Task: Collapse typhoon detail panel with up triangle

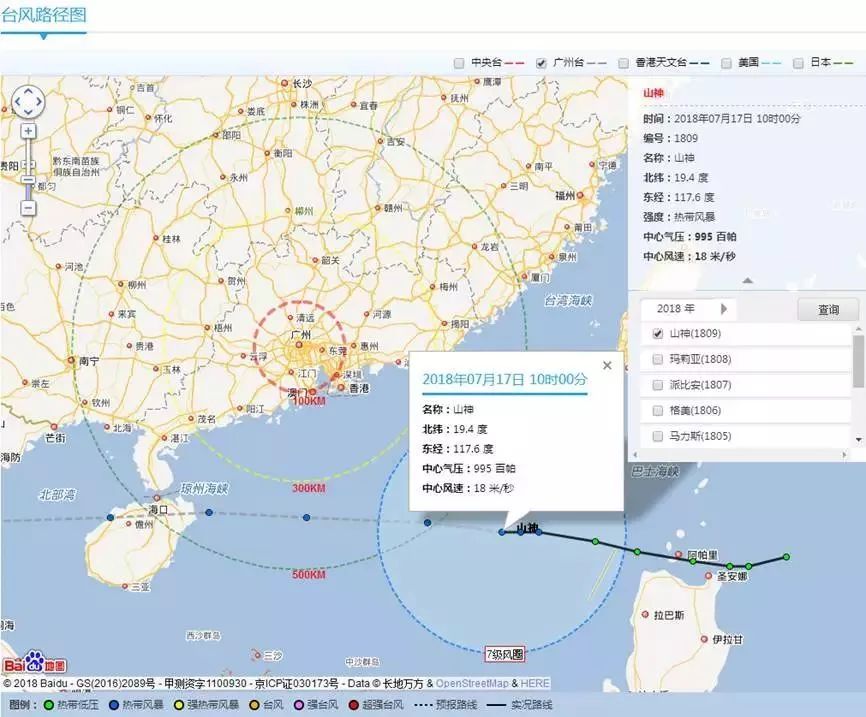Action: click(747, 281)
